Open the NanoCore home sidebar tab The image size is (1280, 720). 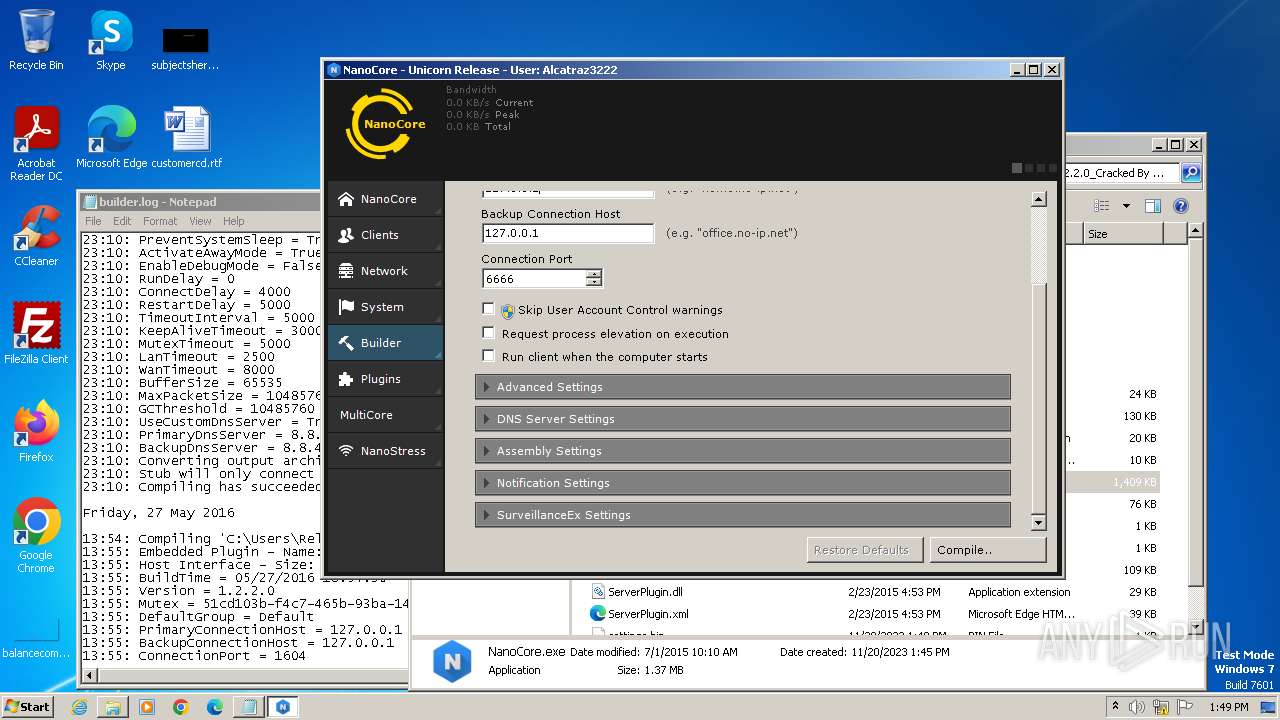coord(385,199)
